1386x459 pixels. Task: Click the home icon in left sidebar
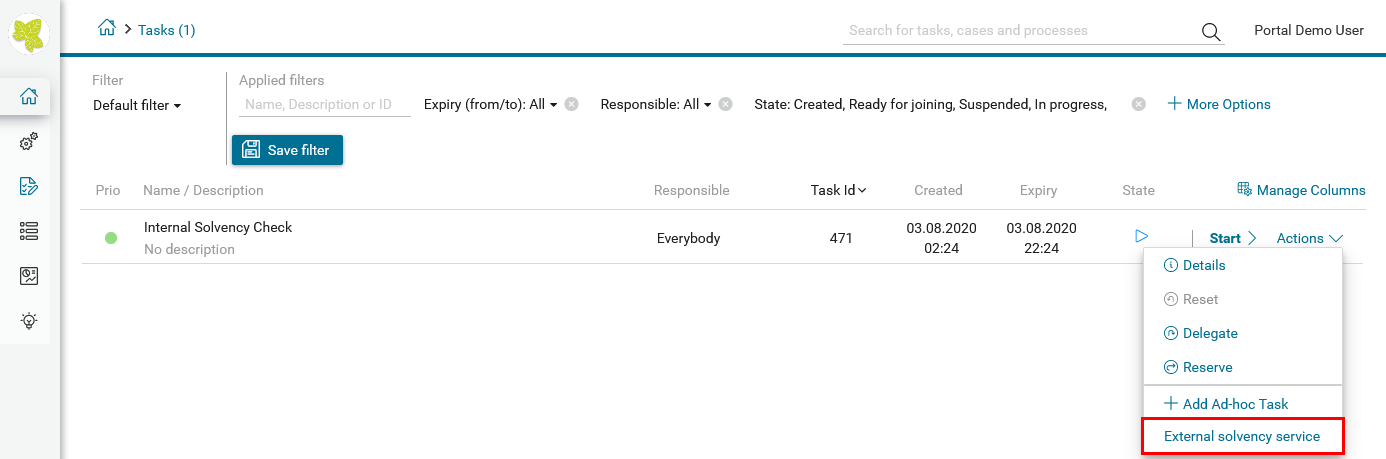pyautogui.click(x=29, y=97)
